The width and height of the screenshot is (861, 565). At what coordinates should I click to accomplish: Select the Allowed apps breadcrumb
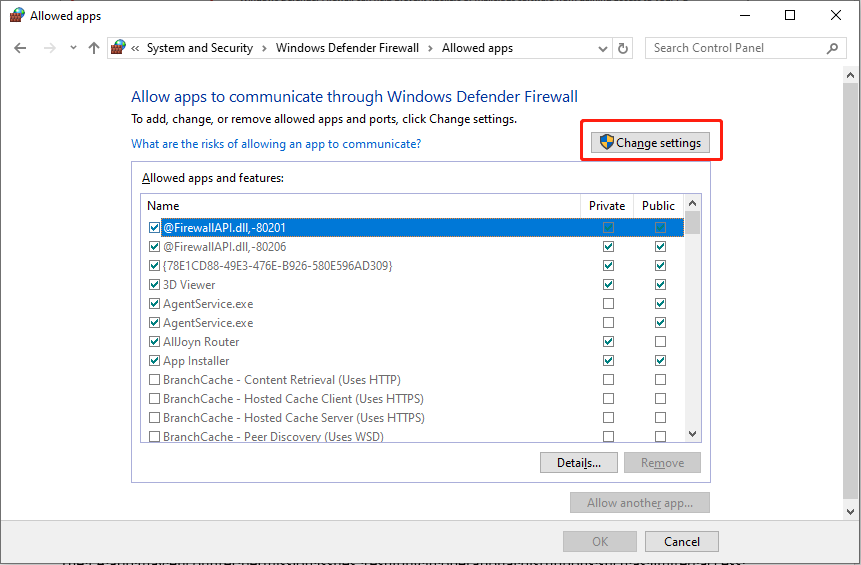point(477,48)
